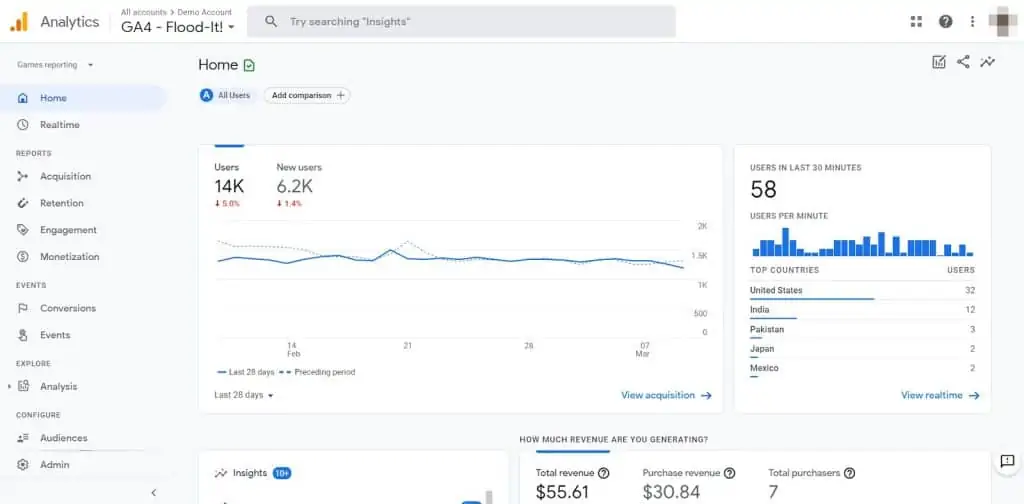Open the Google apps grid icon
1024x504 pixels.
point(916,22)
